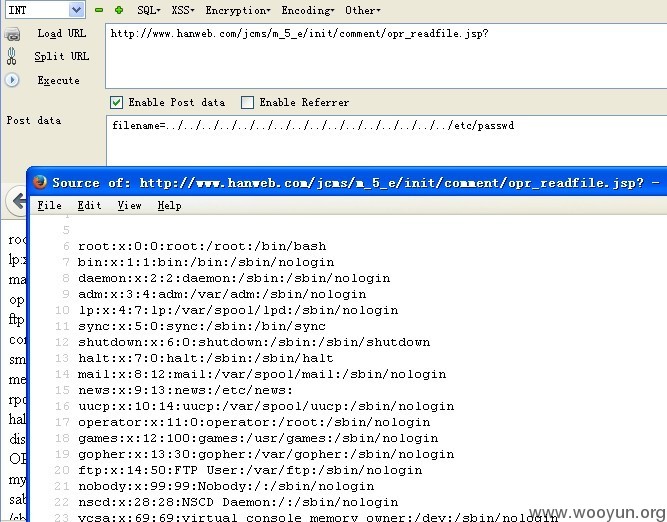Open Edit menu in Source window
This screenshot has height=522, width=667.
tap(89, 205)
